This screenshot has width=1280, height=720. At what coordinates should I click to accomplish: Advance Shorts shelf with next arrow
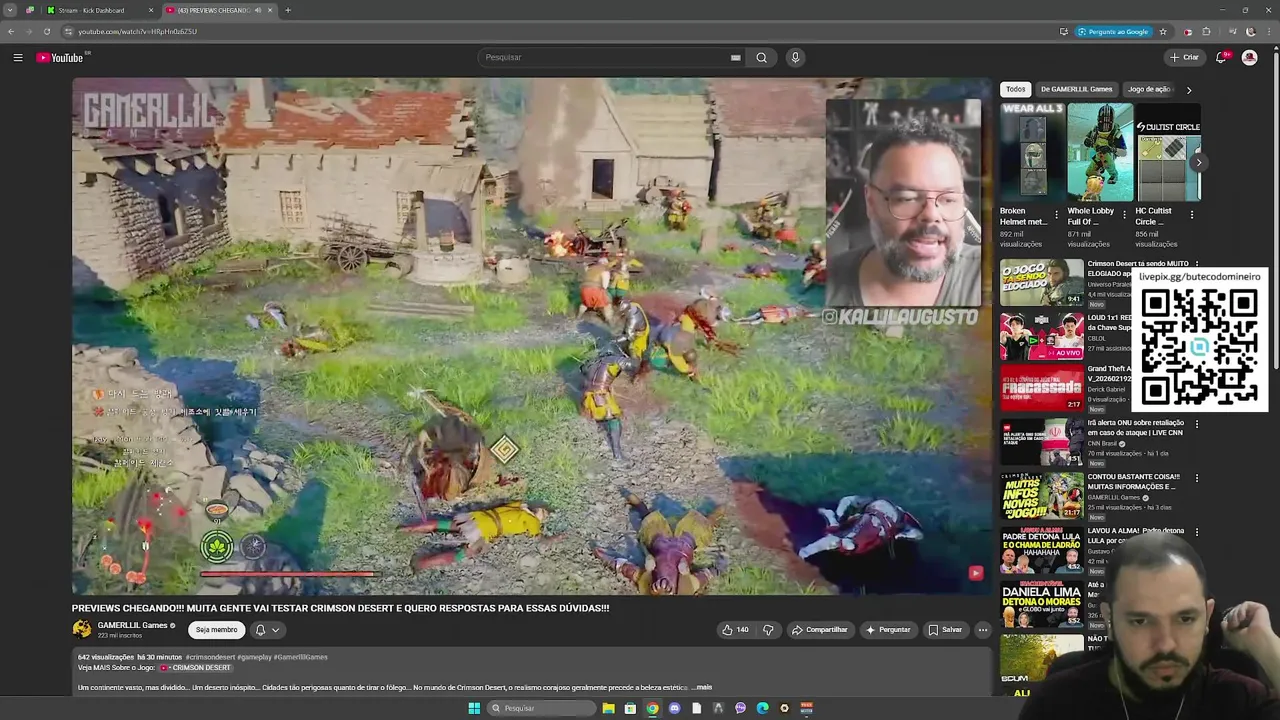coord(1198,162)
